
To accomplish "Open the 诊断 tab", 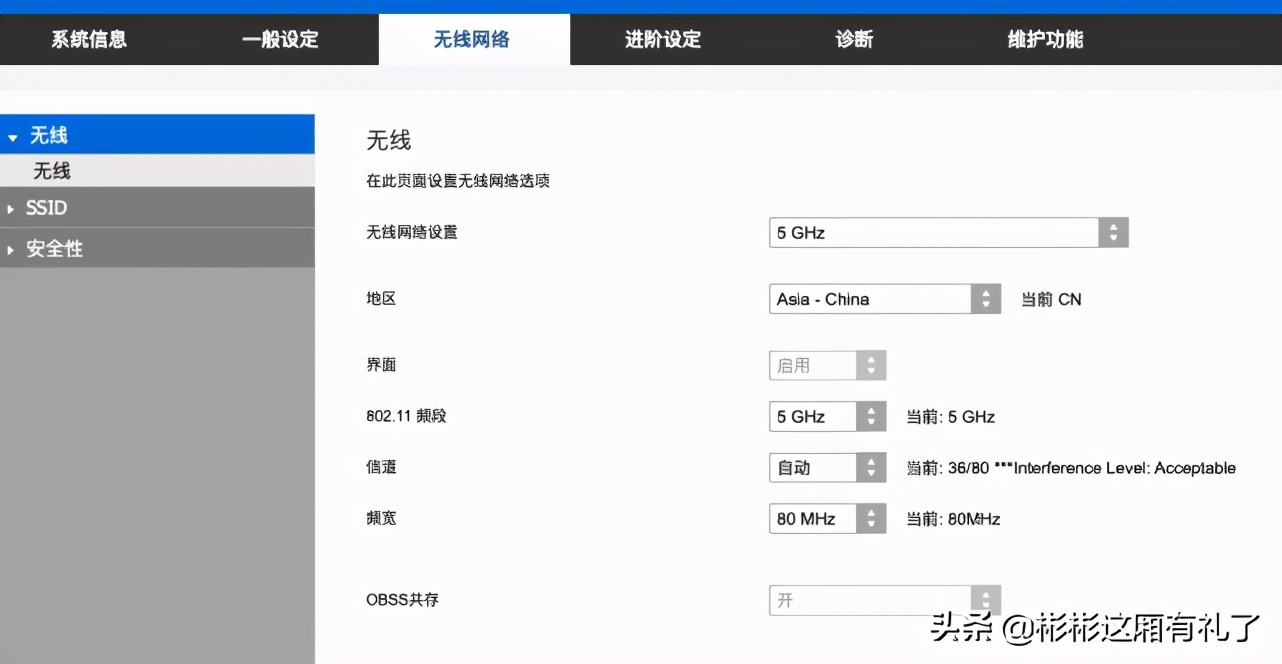I will (854, 39).
